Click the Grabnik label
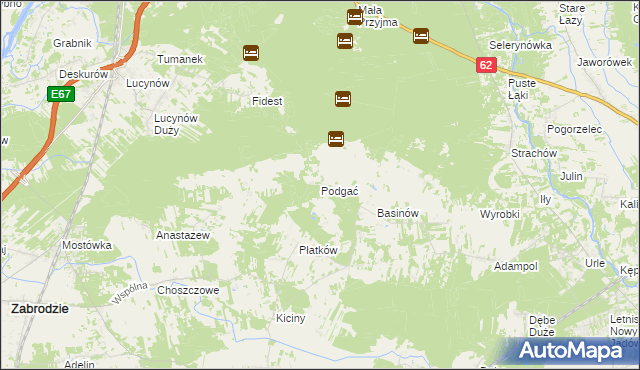Screen dimensions: 640x370 (x=72, y=43)
